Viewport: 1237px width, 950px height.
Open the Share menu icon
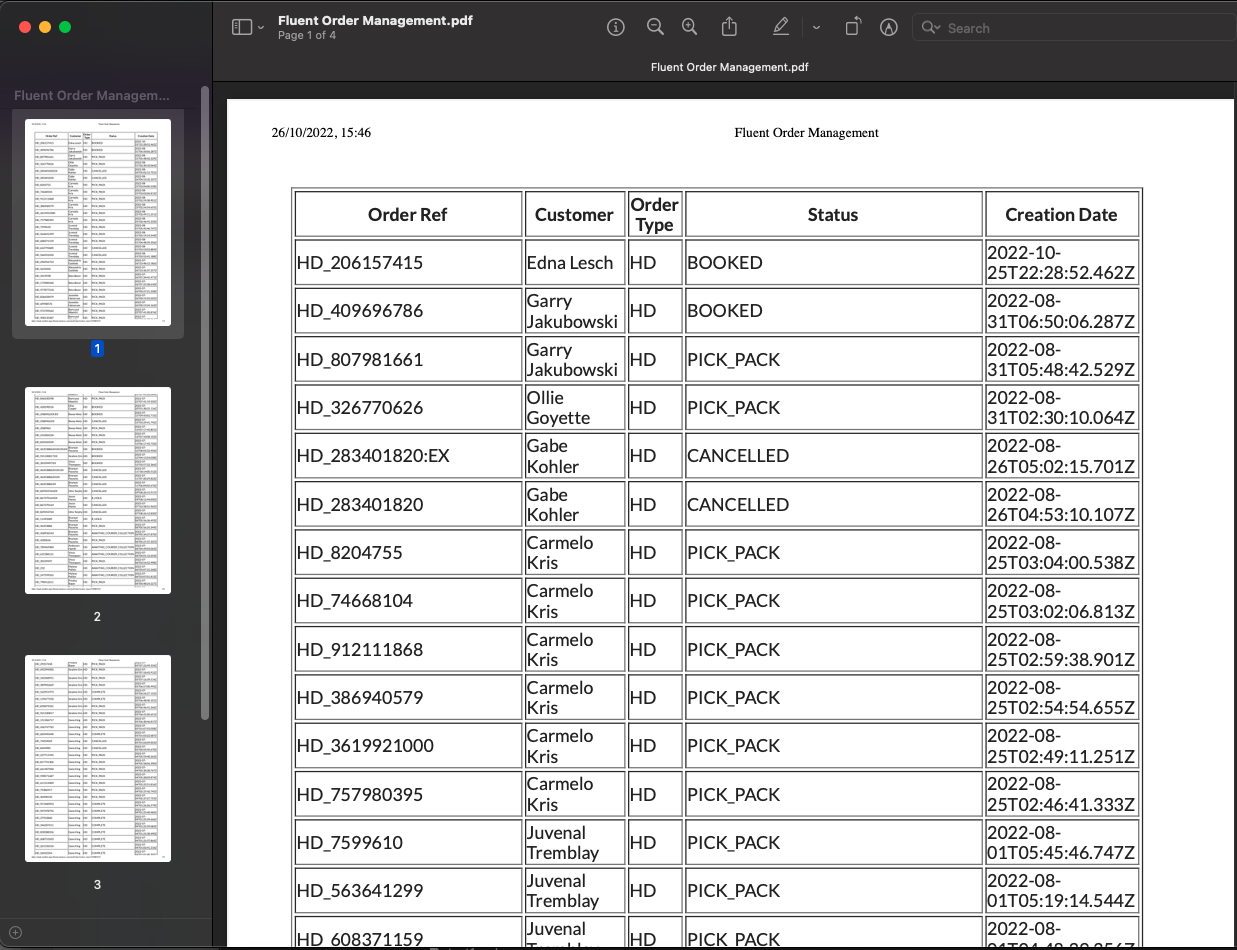[730, 28]
